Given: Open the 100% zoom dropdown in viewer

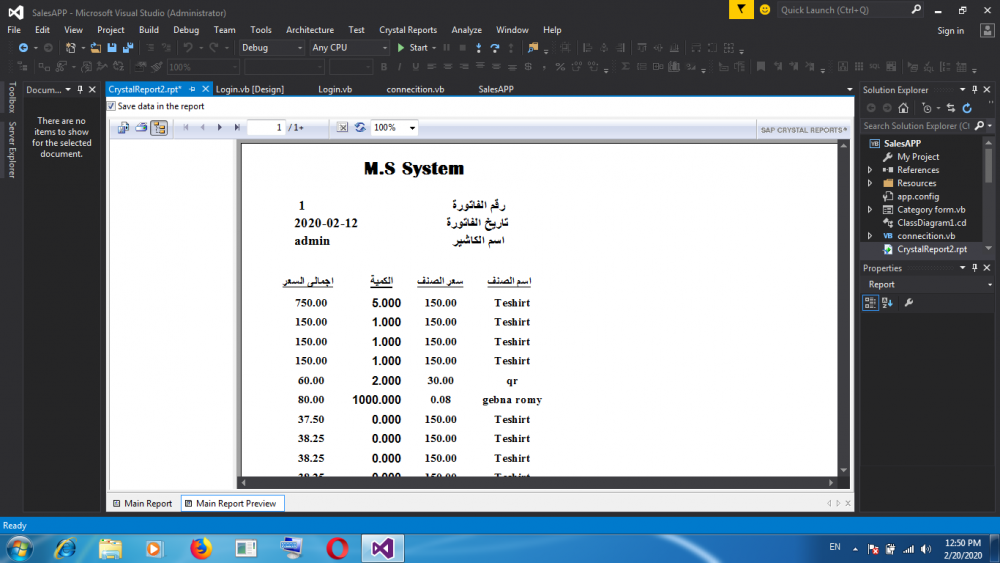Looking at the screenshot, I should [x=412, y=128].
